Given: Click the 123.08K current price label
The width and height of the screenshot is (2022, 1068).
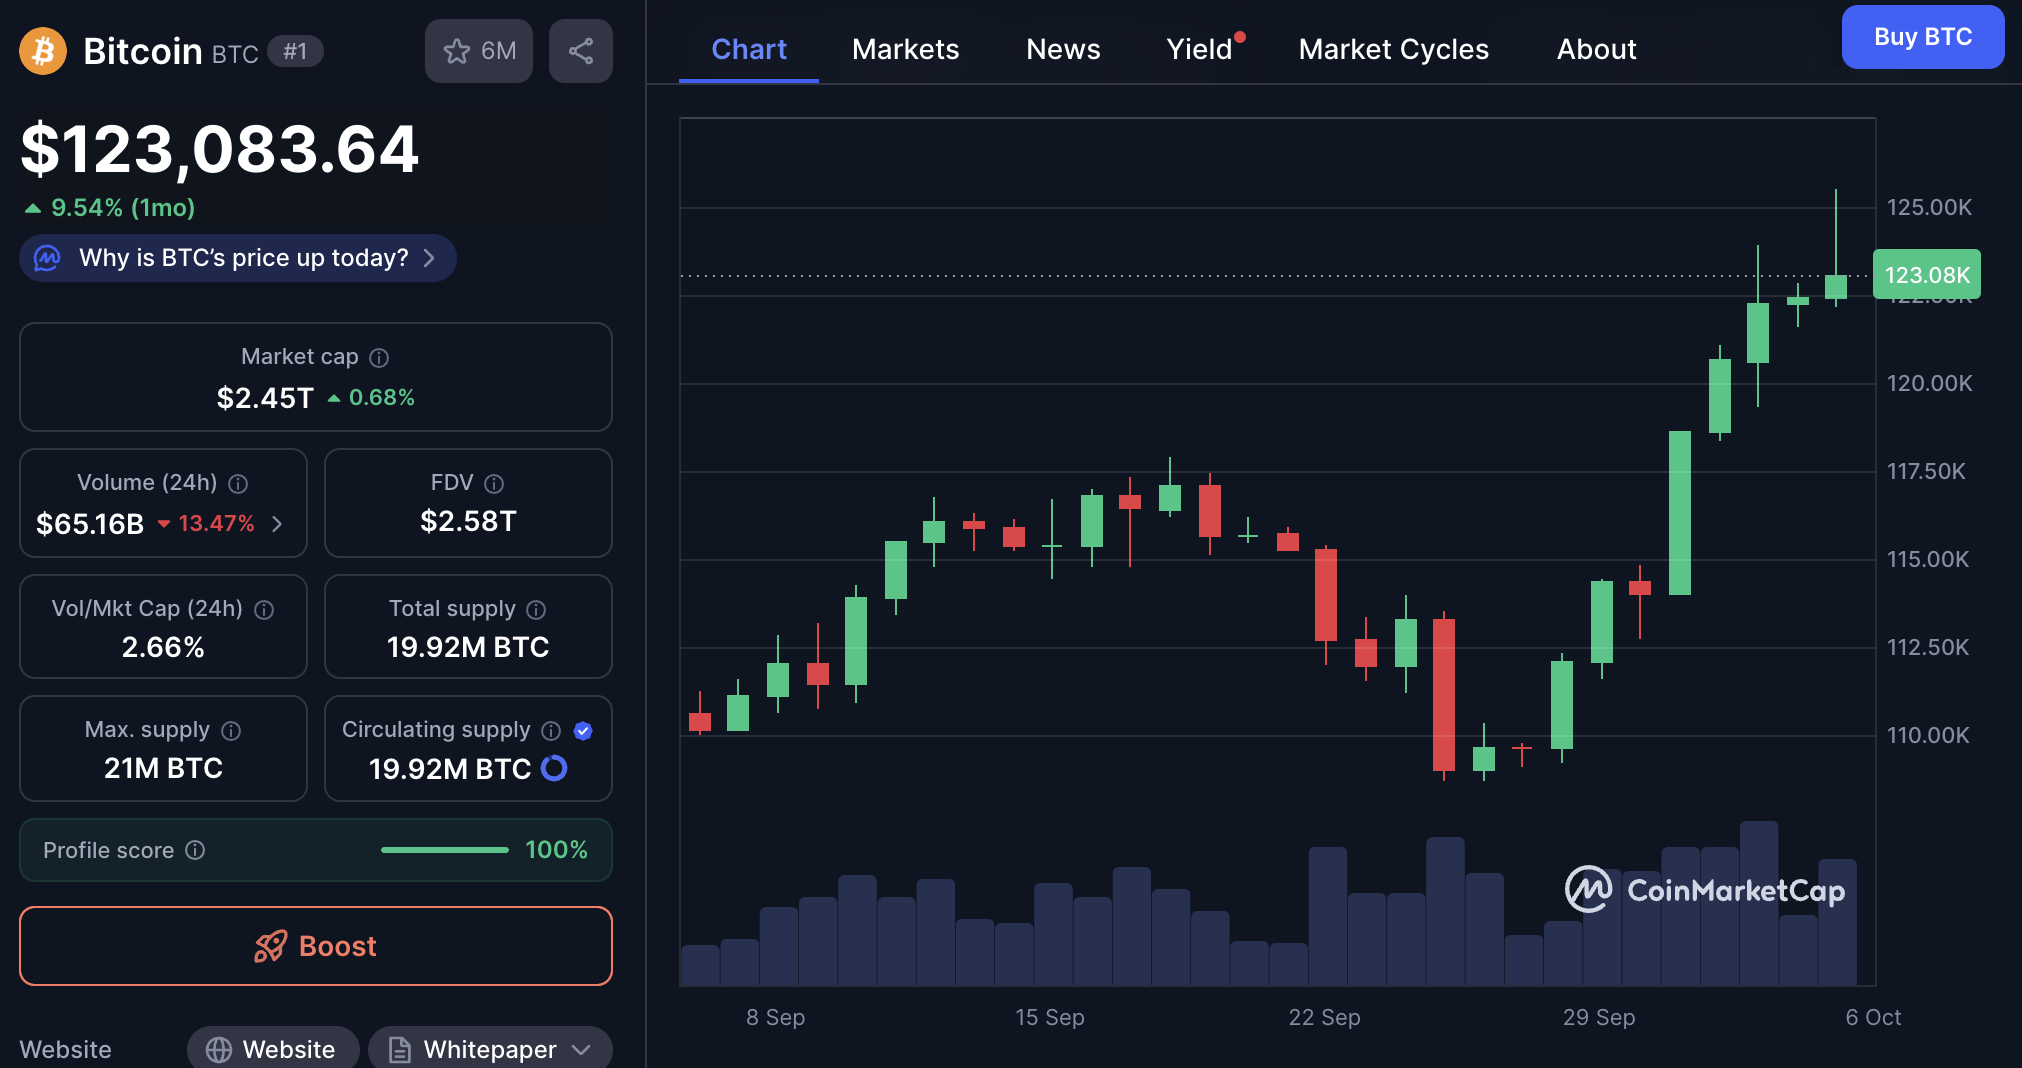Looking at the screenshot, I should pos(1926,275).
